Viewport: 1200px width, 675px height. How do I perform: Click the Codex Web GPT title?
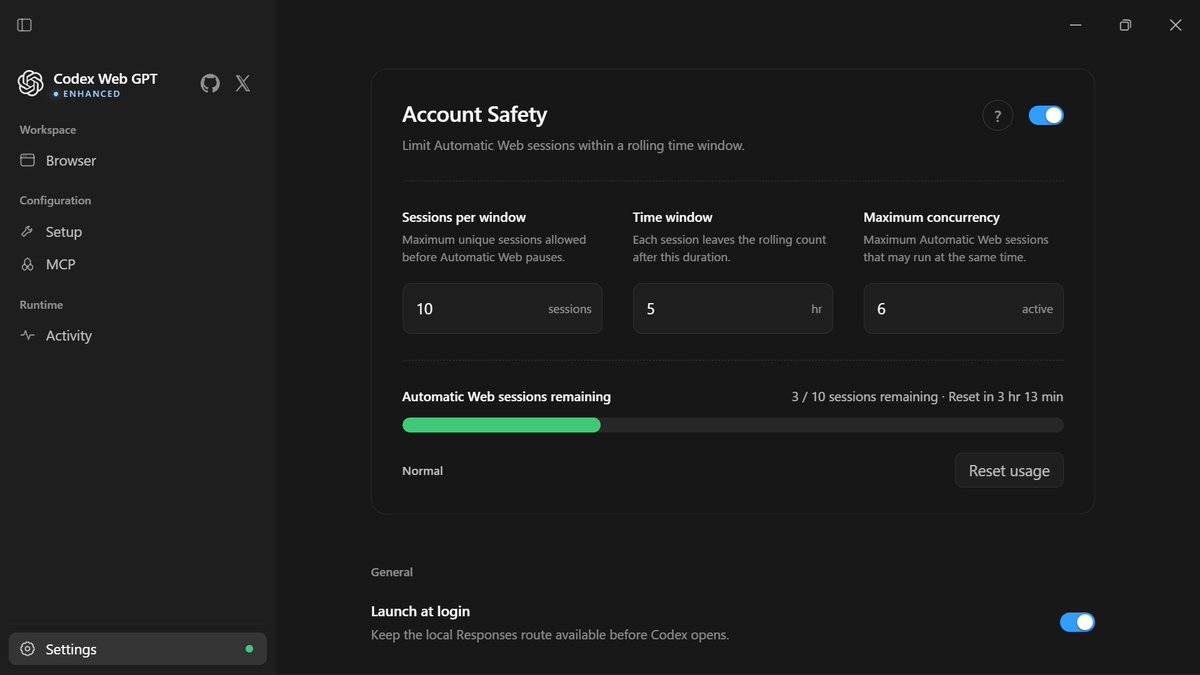pos(105,78)
